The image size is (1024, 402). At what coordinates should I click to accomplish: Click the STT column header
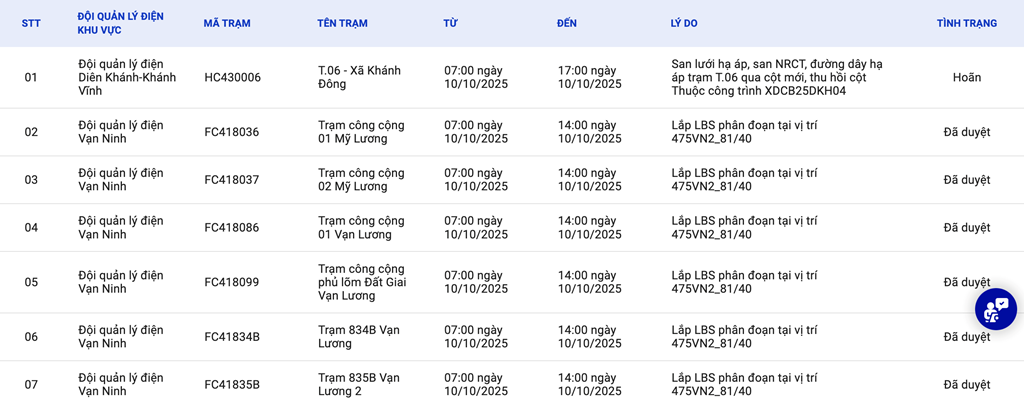(31, 23)
